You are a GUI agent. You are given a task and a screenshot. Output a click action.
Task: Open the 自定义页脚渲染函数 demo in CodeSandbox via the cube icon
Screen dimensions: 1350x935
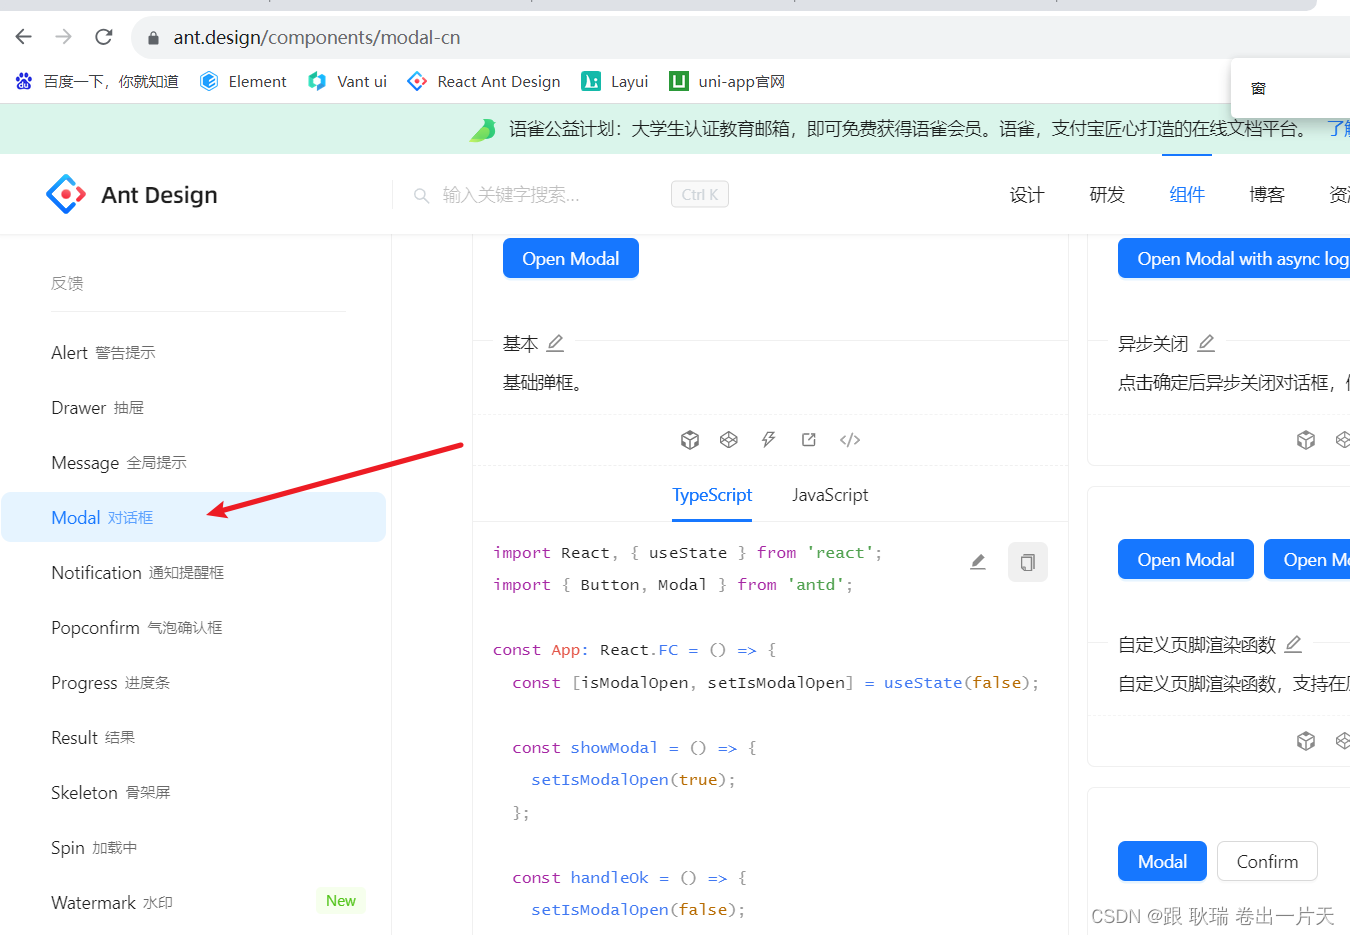1306,741
